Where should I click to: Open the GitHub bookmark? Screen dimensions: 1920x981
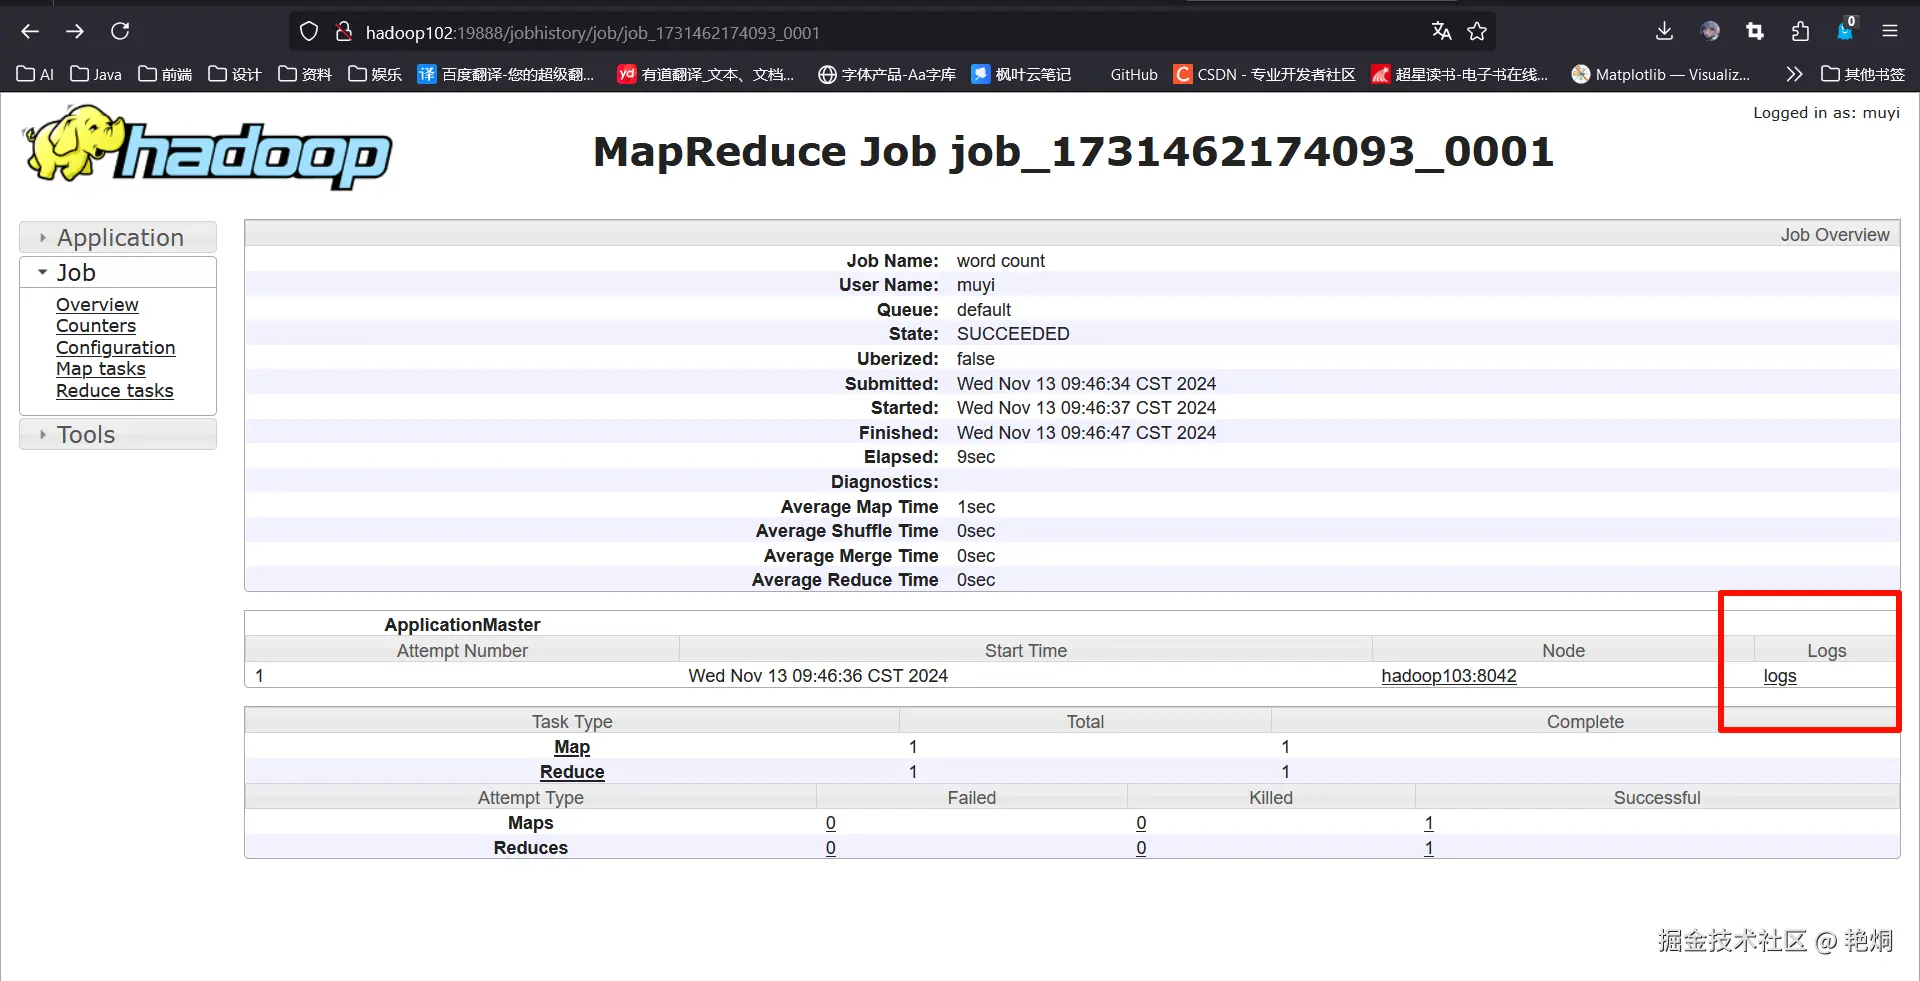coord(1133,74)
